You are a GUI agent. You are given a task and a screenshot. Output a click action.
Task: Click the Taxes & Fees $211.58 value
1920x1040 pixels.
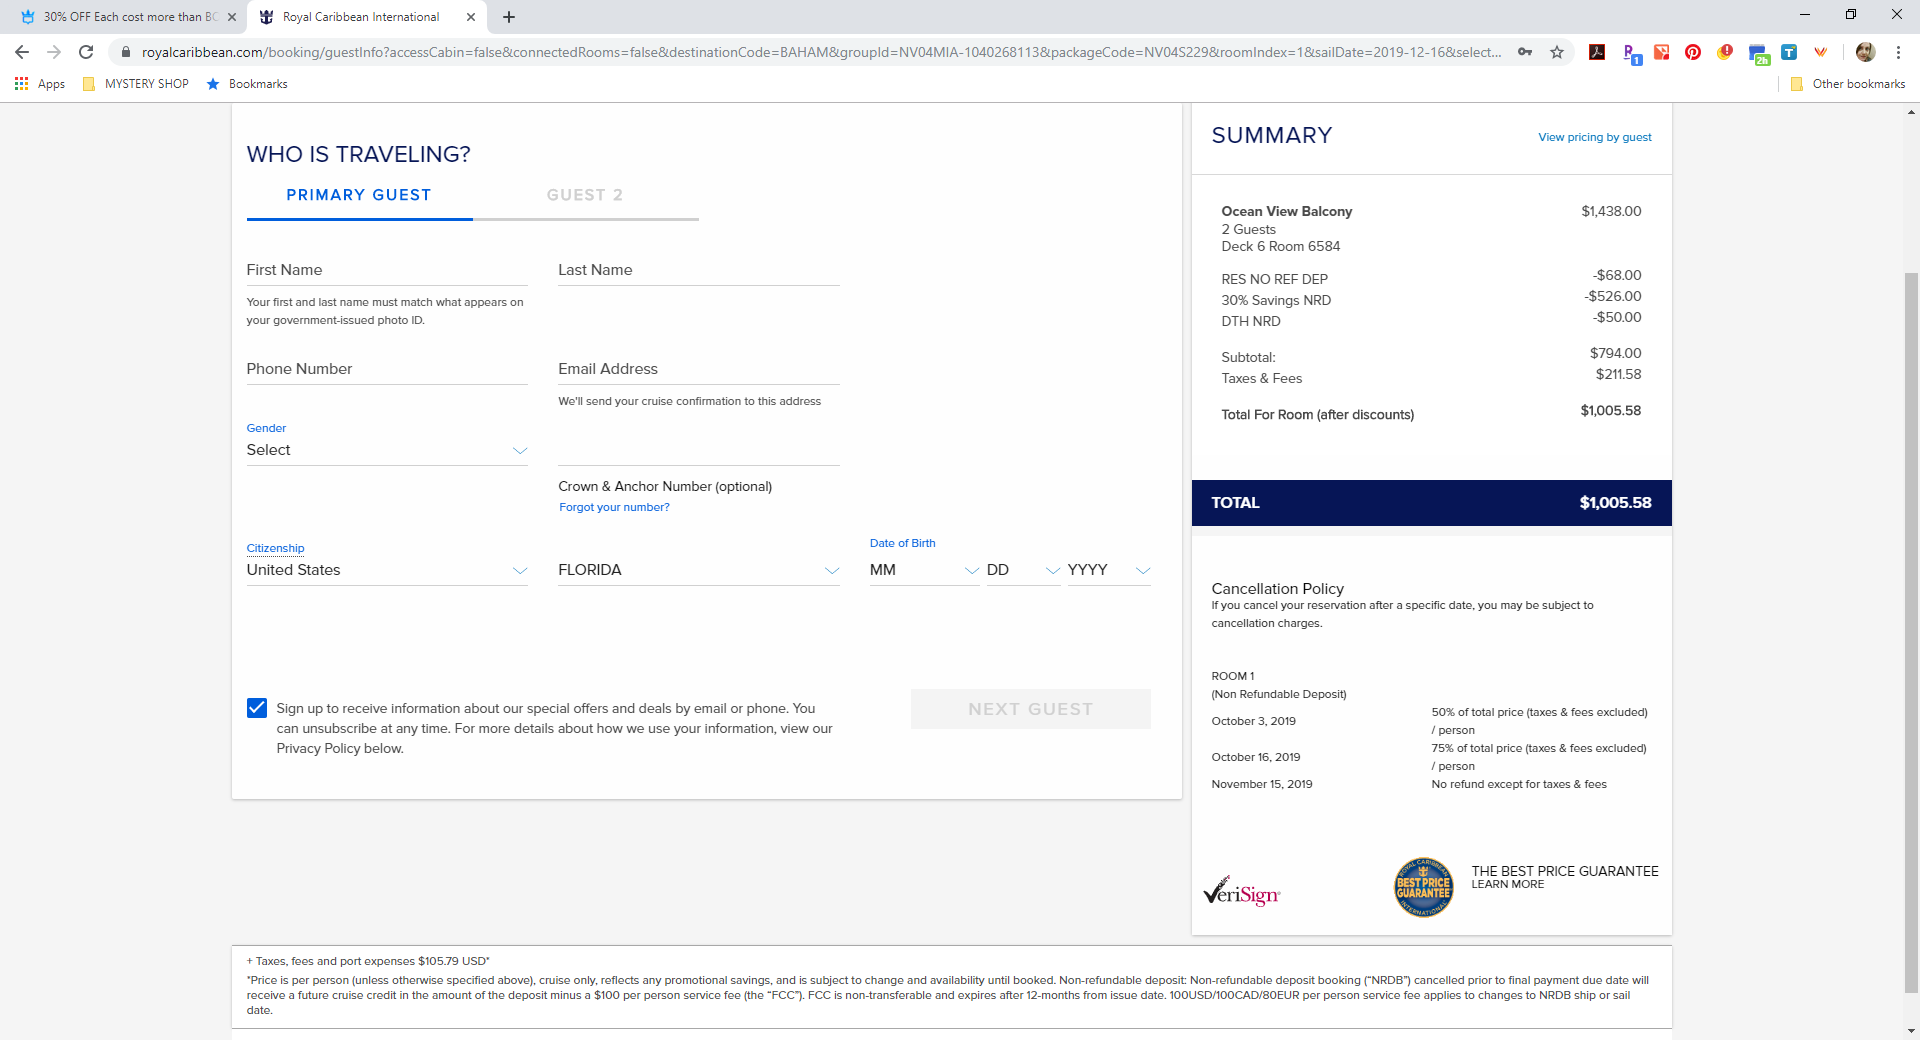tap(1618, 374)
